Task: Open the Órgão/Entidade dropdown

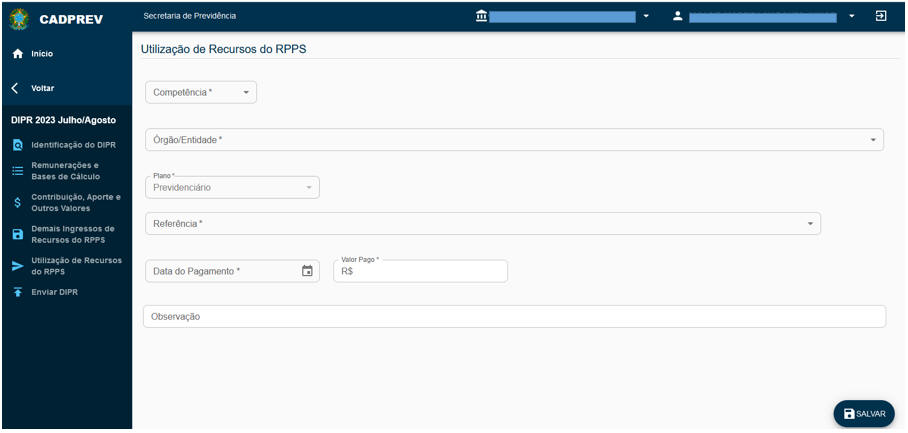Action: [x=872, y=140]
